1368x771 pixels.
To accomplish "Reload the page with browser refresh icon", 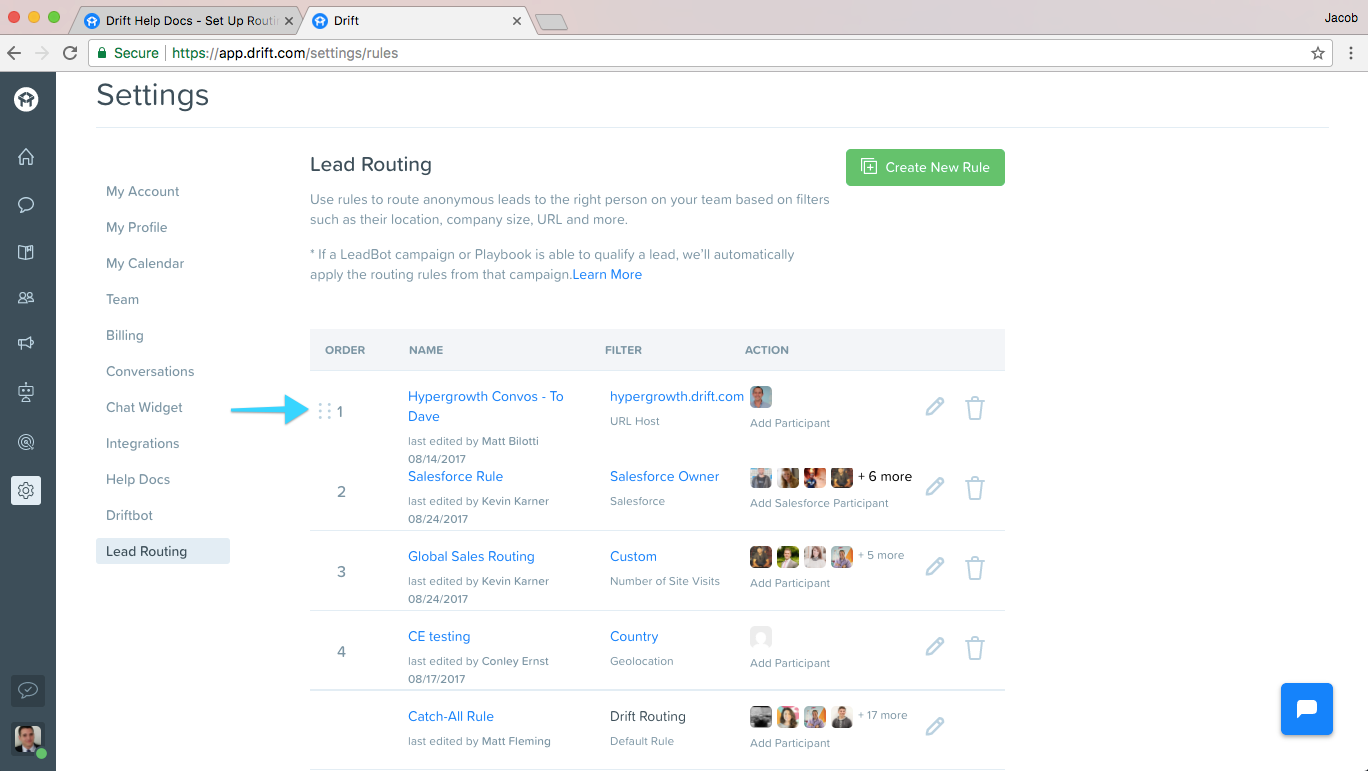I will (x=70, y=53).
